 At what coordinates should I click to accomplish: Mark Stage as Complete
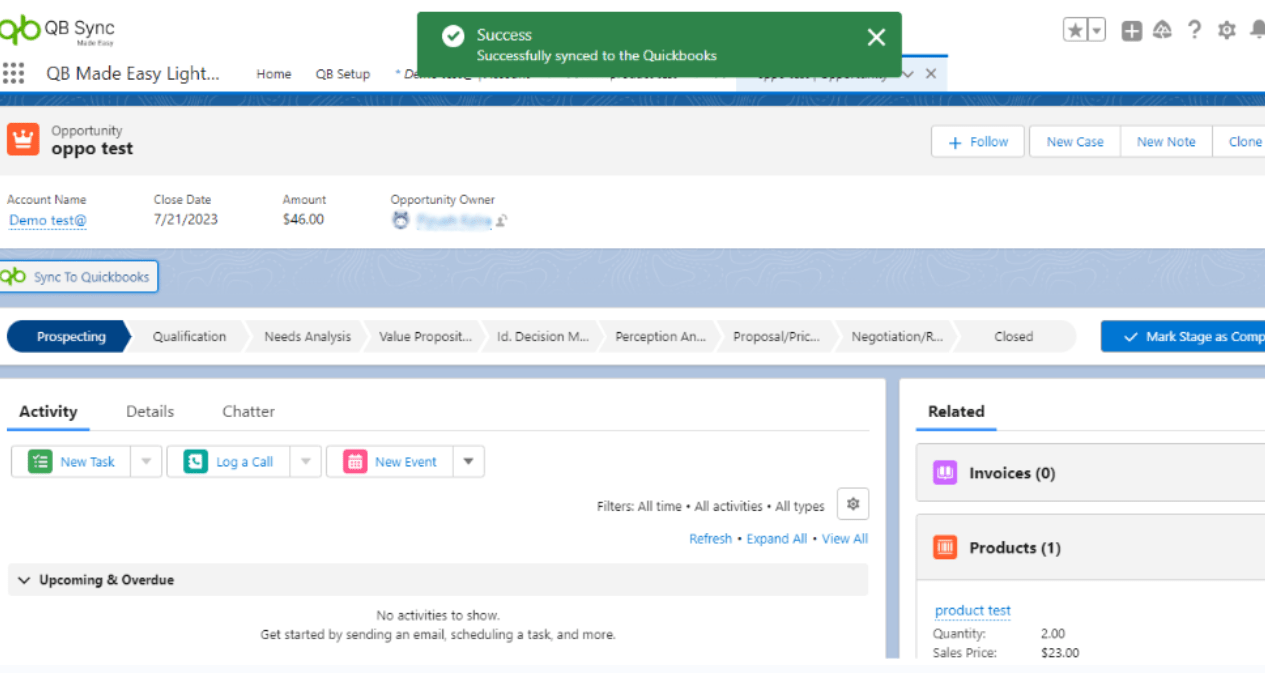1183,337
